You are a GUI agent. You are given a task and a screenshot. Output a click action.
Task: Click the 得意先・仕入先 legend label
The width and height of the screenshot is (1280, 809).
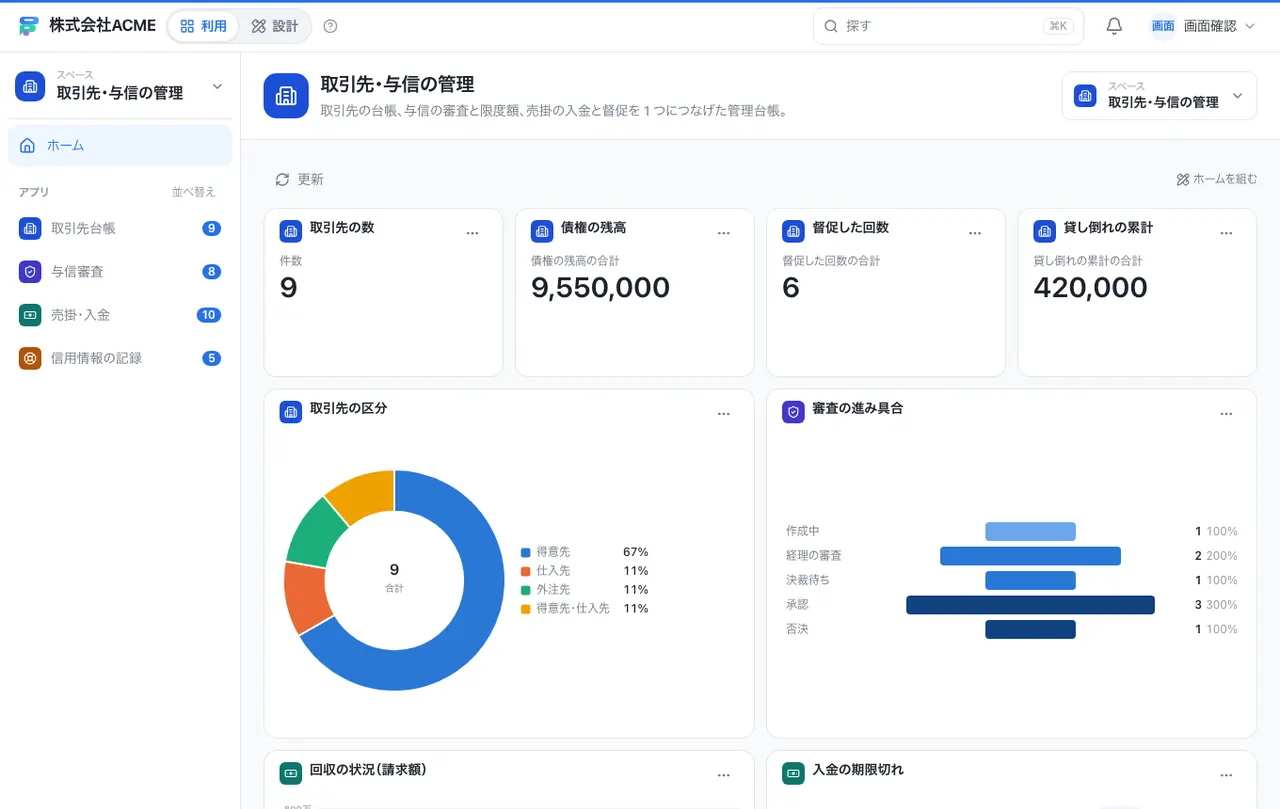pyautogui.click(x=572, y=609)
